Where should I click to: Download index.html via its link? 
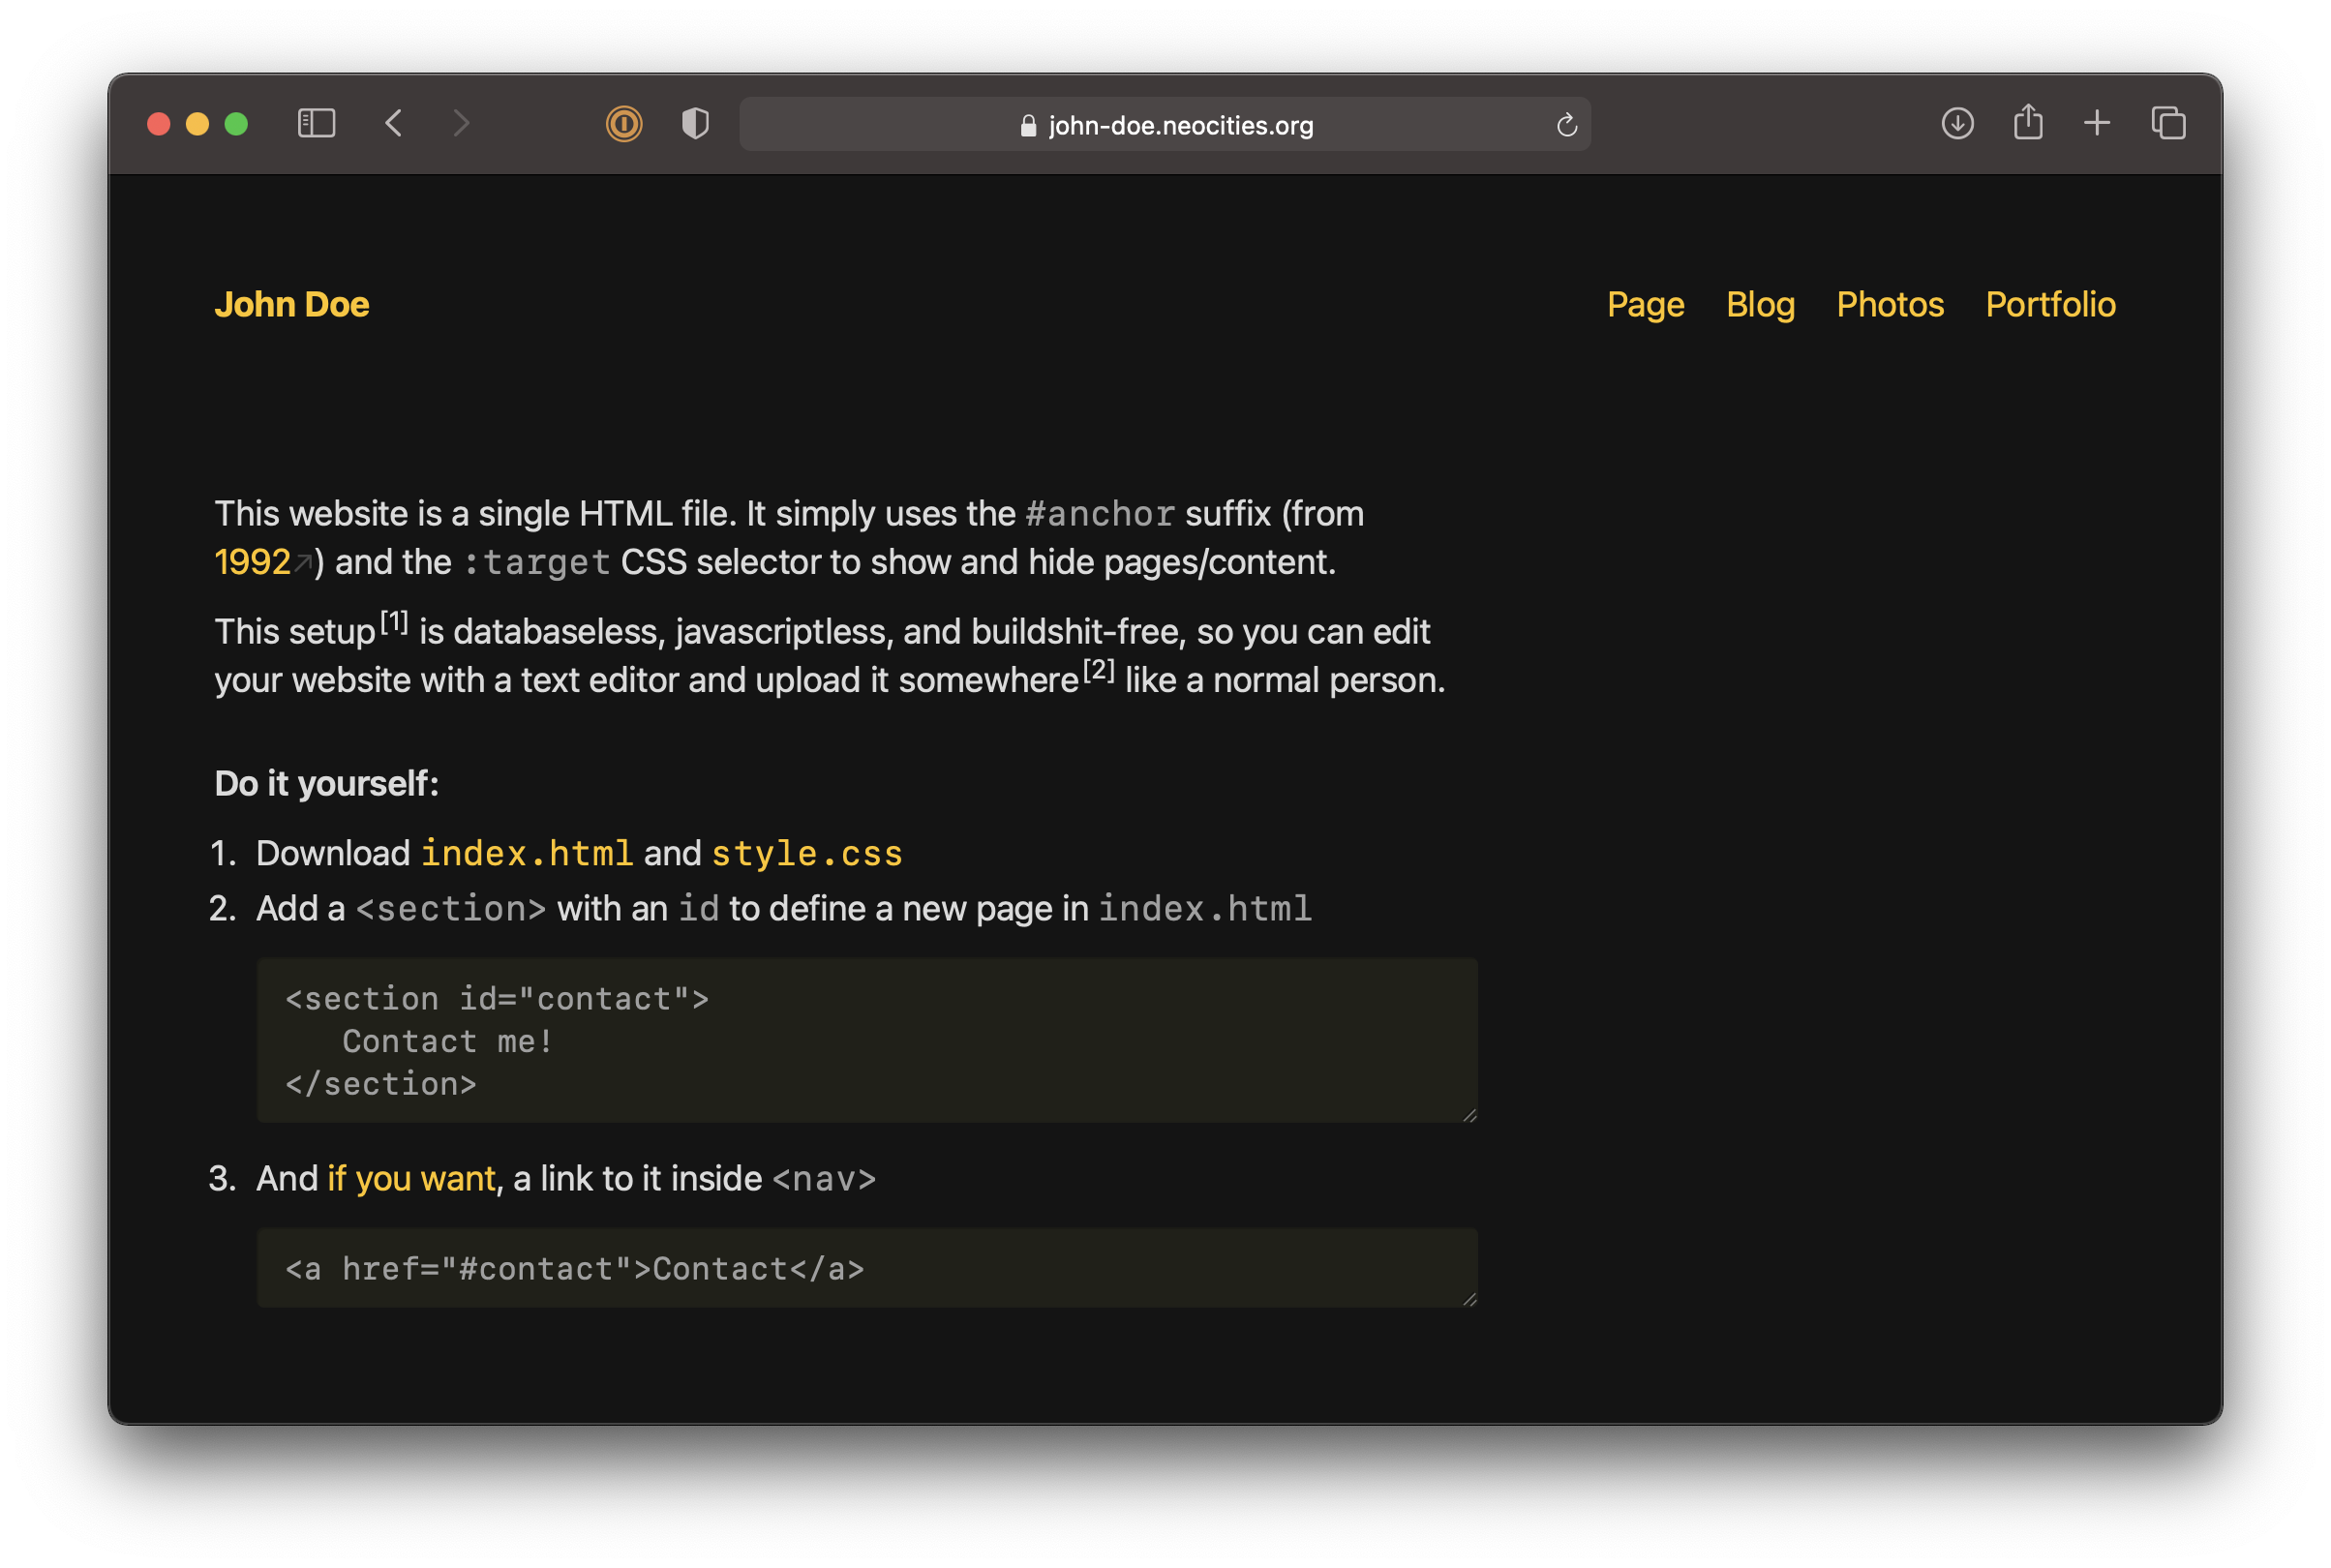click(526, 853)
